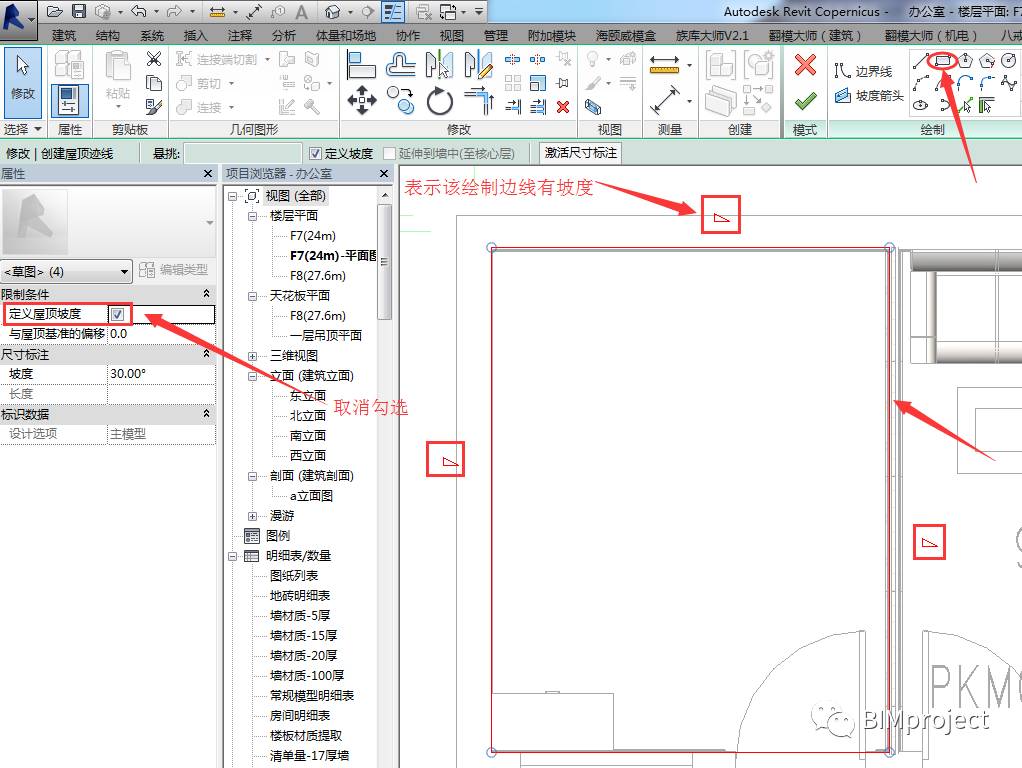
Task: Click the Open folder icon in quick access
Action: click(x=55, y=11)
